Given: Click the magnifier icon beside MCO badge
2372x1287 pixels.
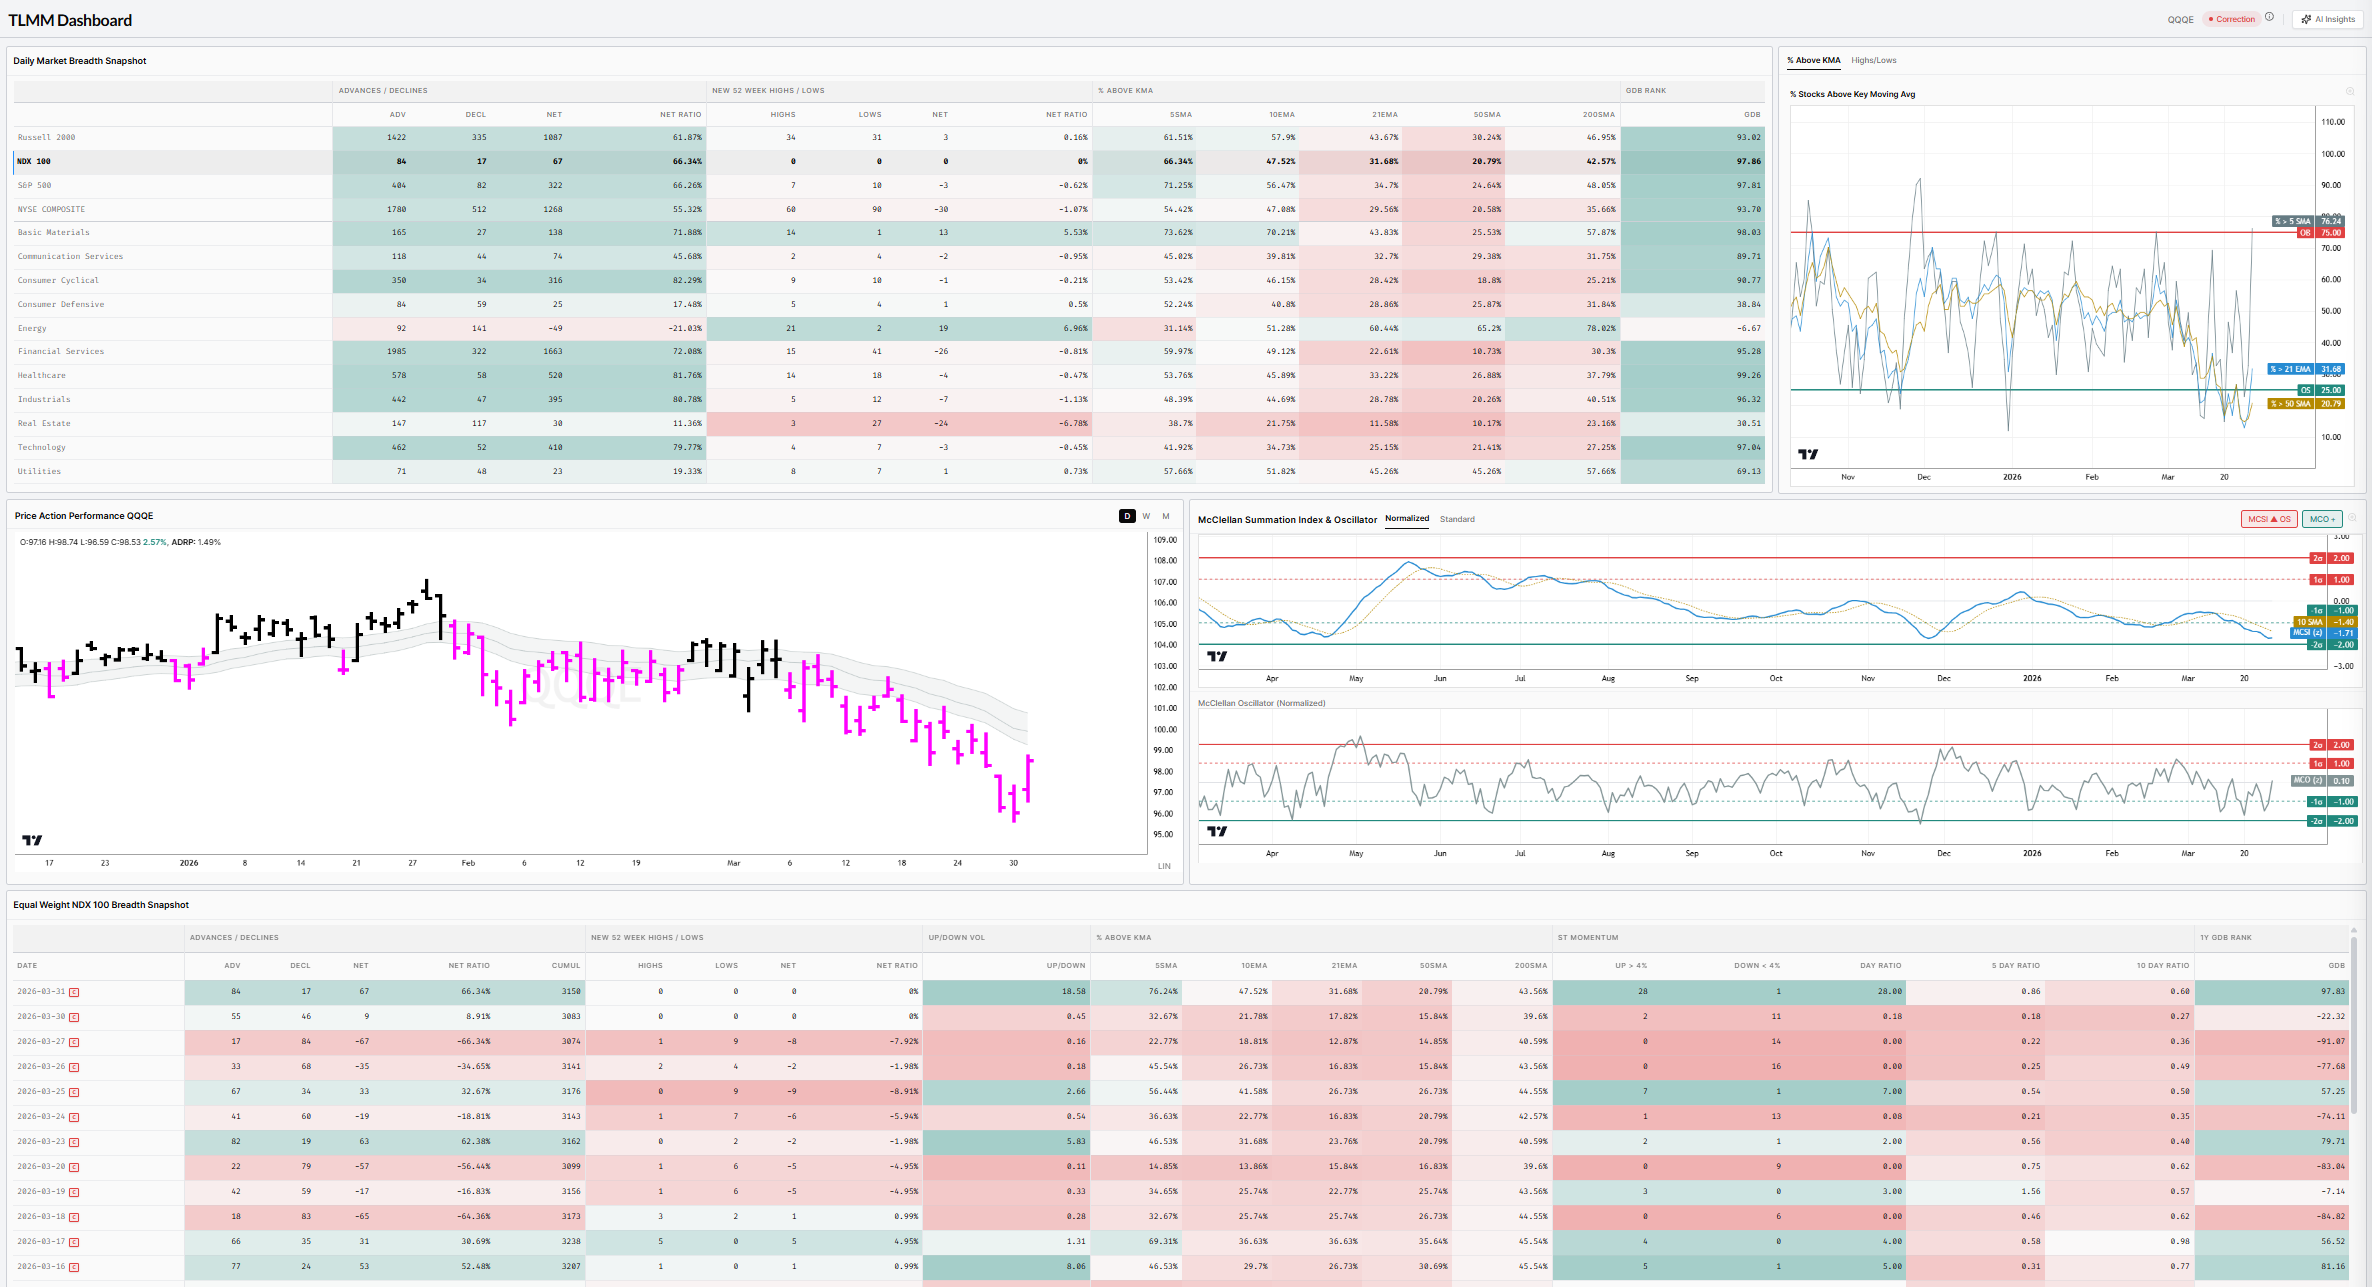Looking at the screenshot, I should (2353, 518).
